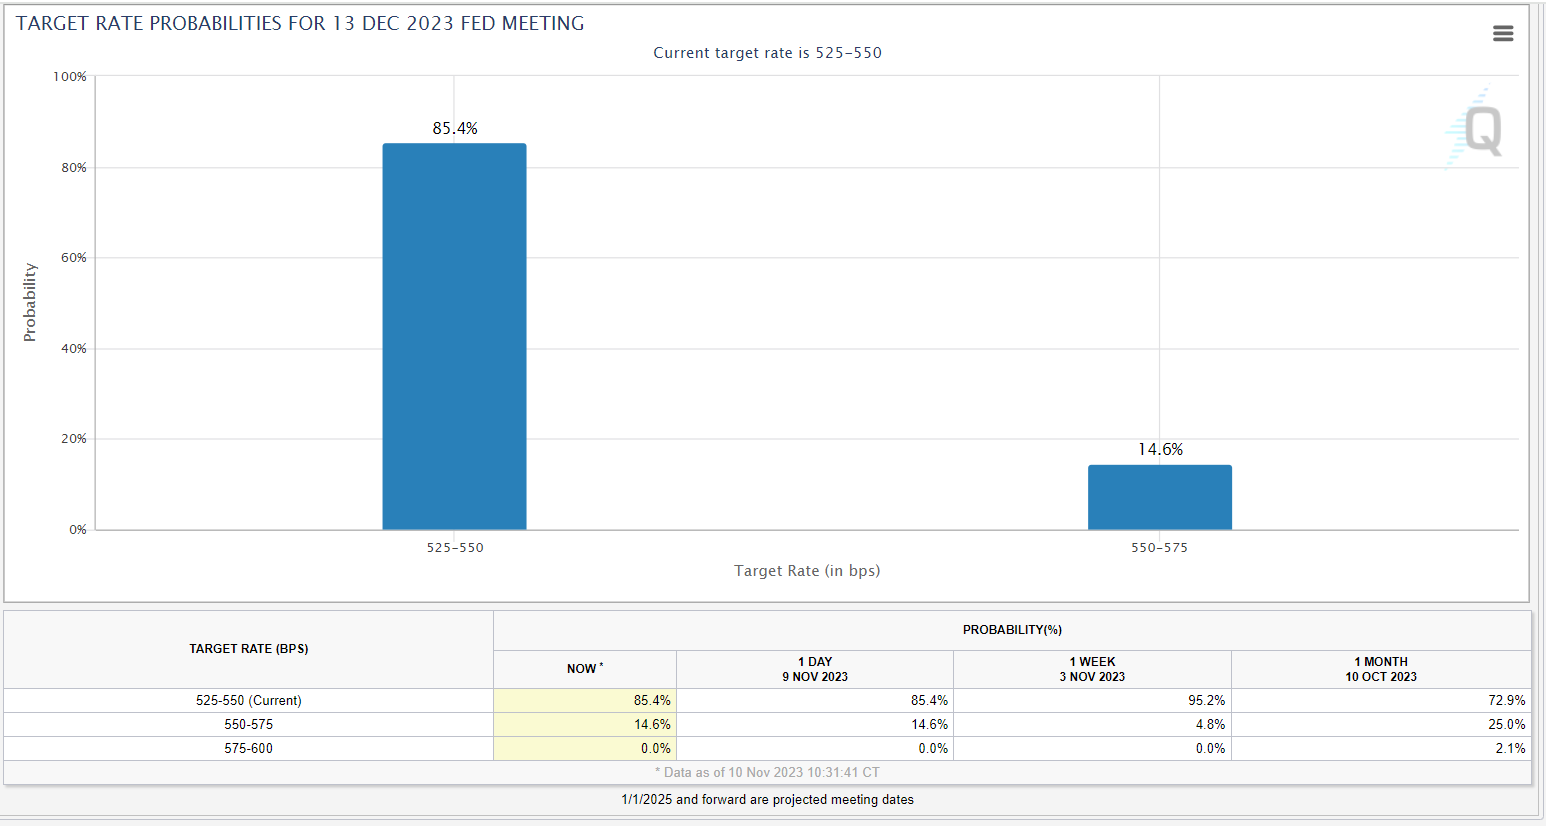Click the short 550-575 probability bar
The image size is (1546, 826).
click(x=1159, y=497)
